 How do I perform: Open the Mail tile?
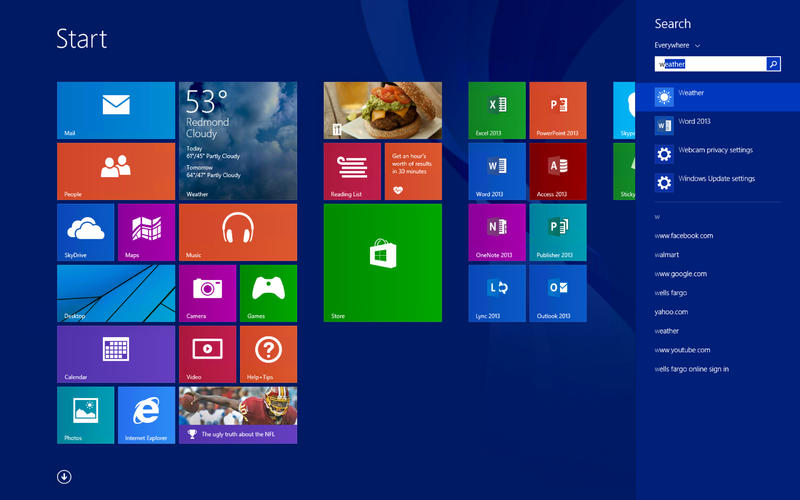tap(115, 110)
